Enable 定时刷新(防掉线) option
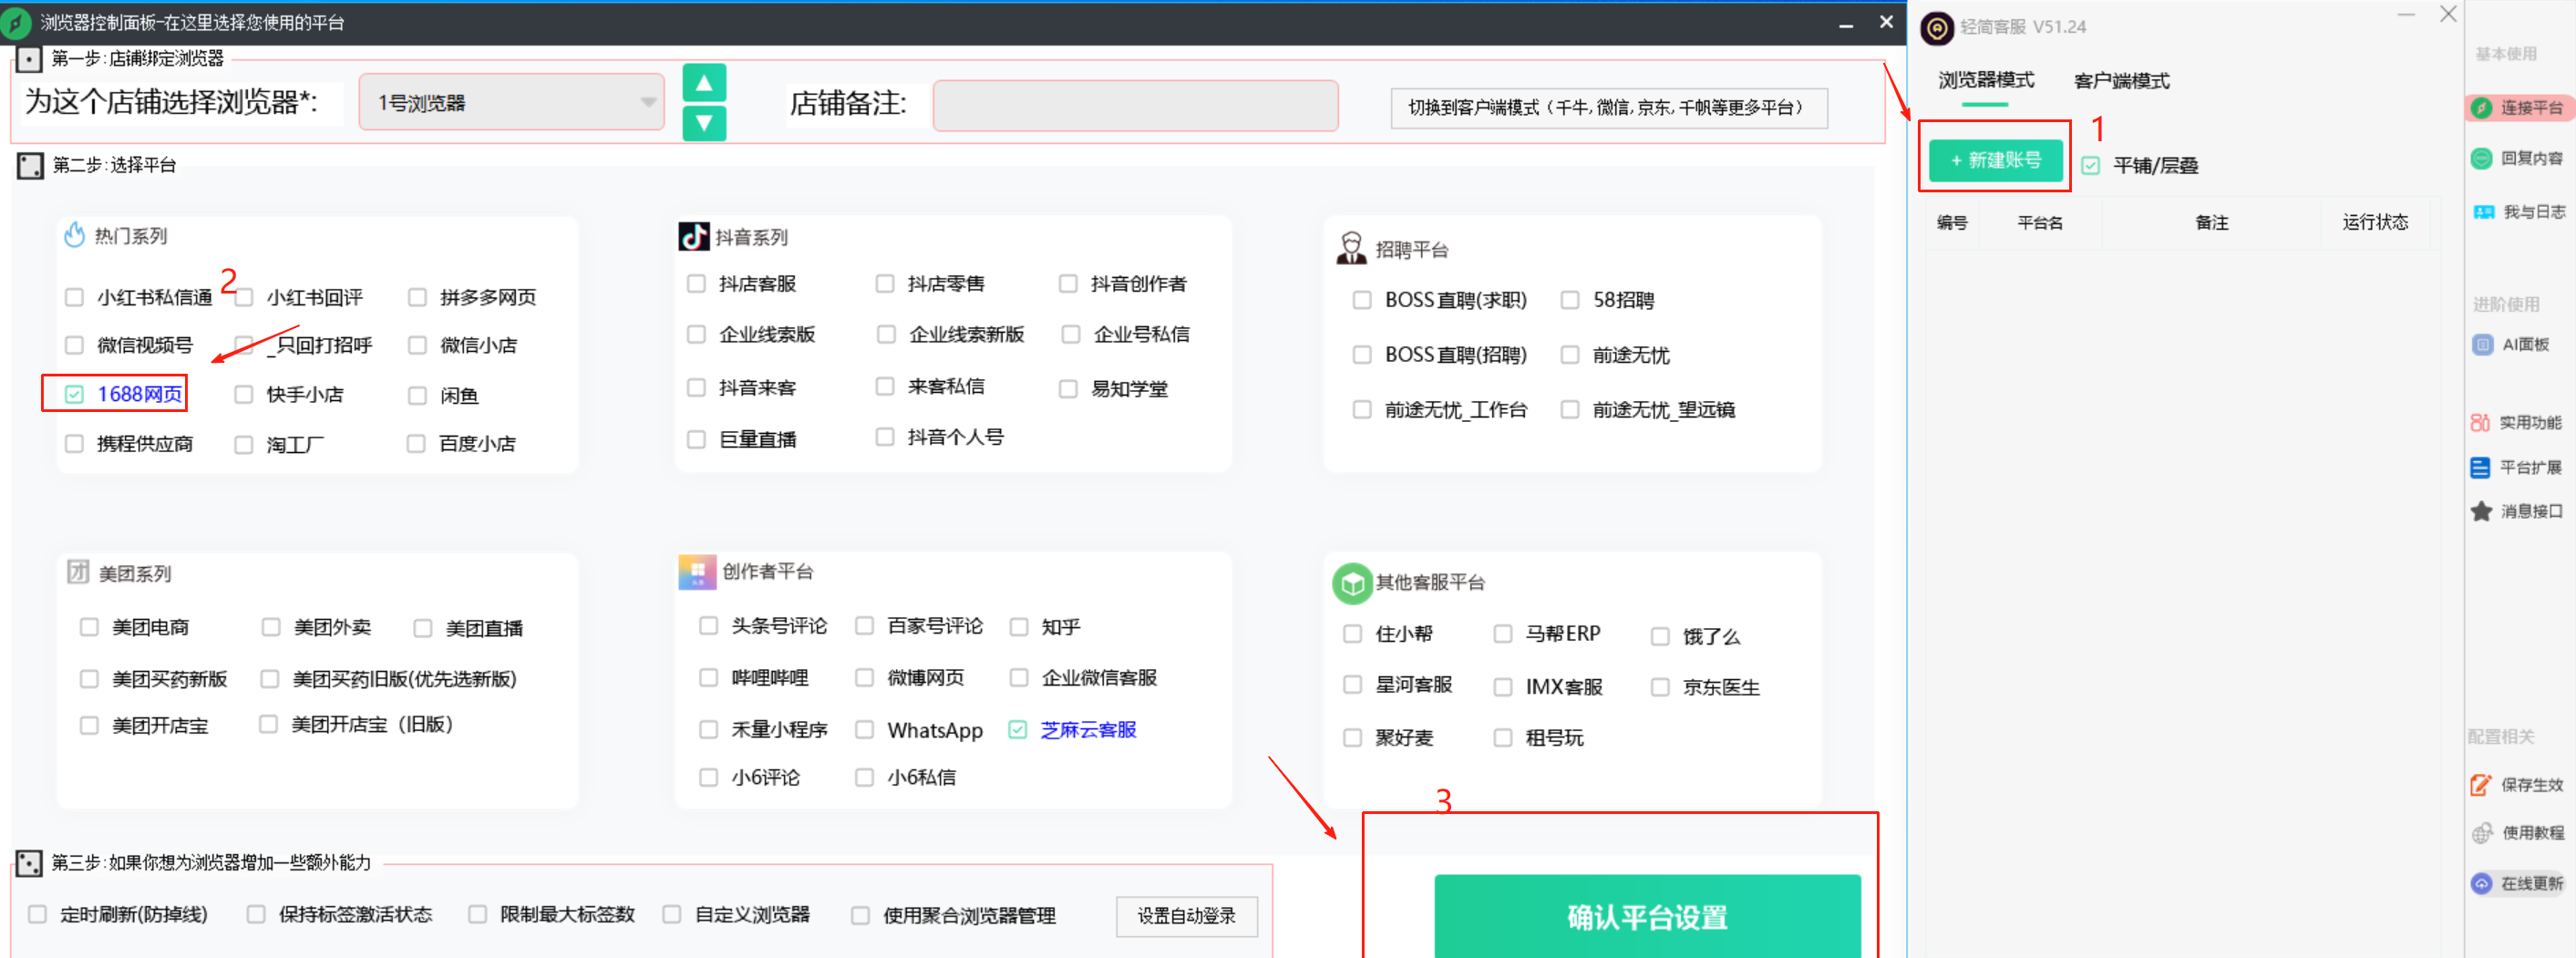 pos(37,914)
